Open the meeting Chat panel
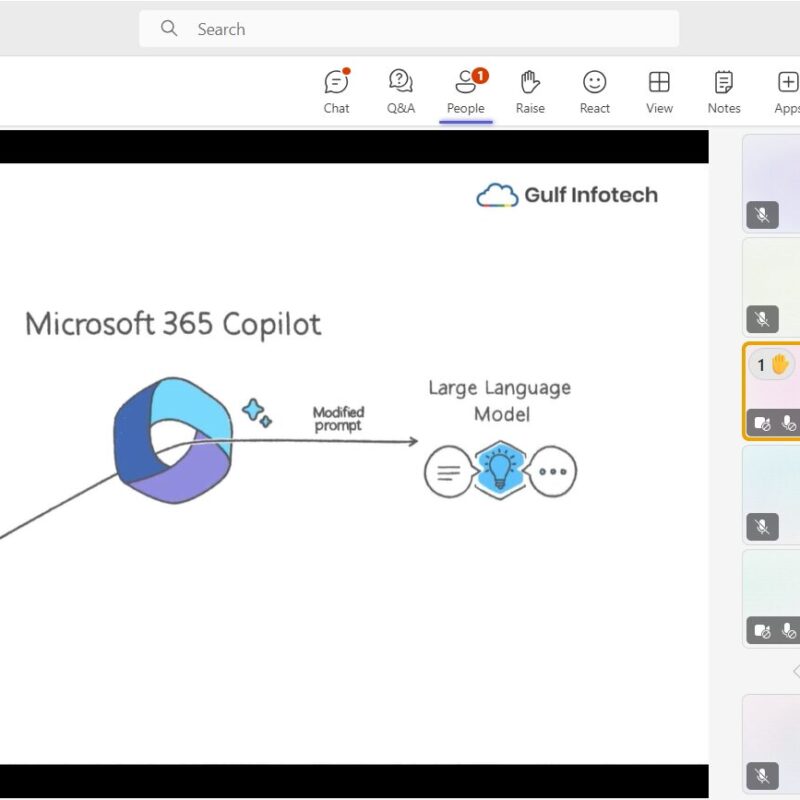Viewport: 800px width, 800px height. click(x=337, y=91)
